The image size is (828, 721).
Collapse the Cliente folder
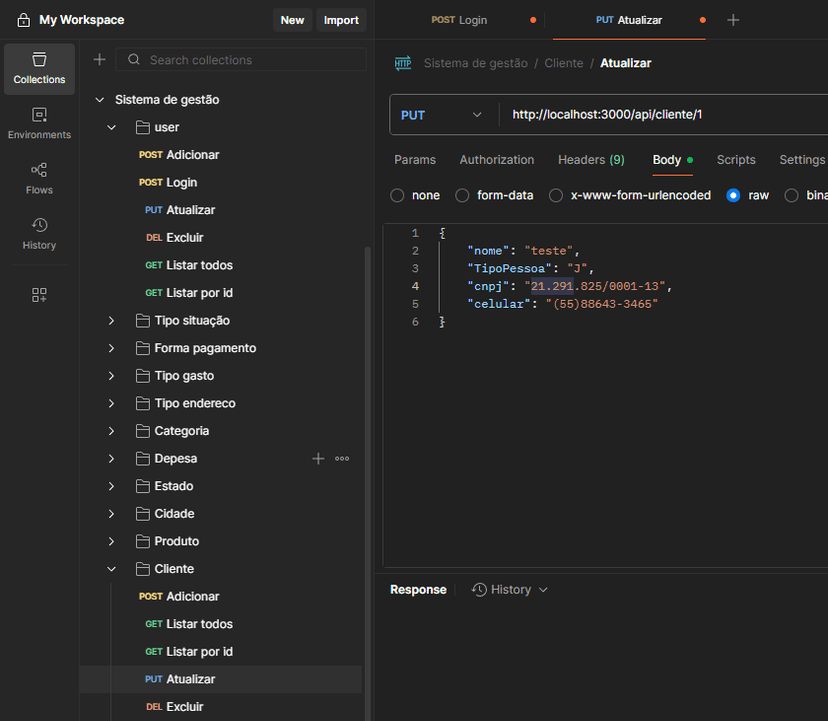[112, 569]
